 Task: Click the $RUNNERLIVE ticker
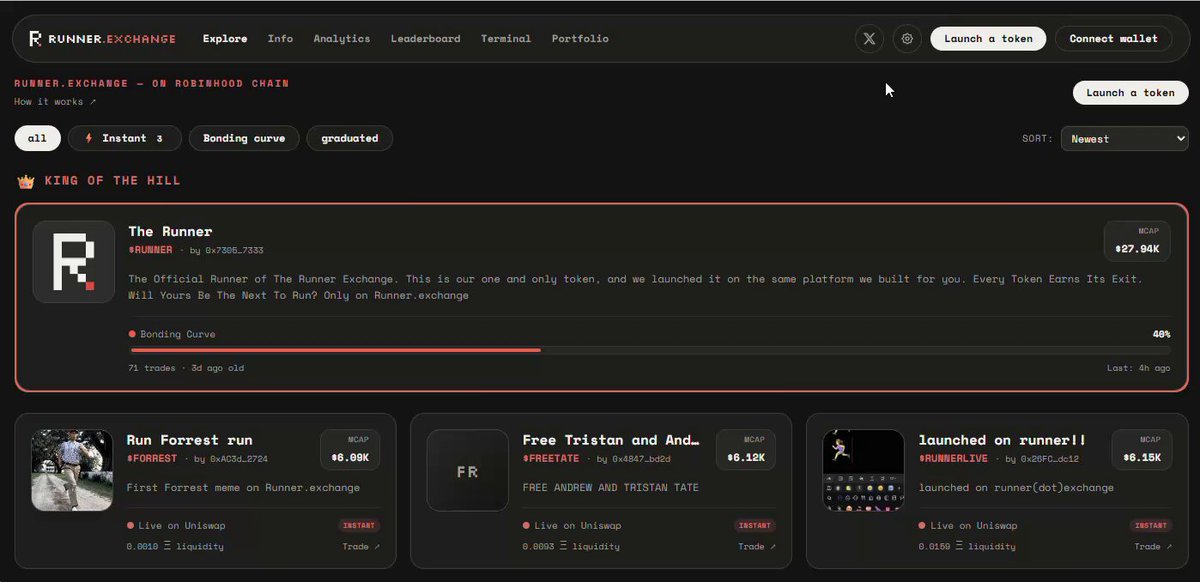[x=953, y=459]
